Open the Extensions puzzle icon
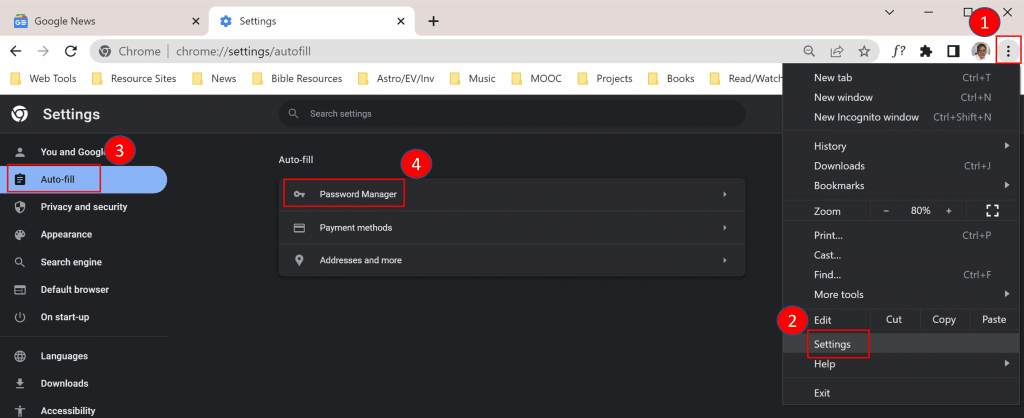Viewport: 1024px width, 418px height. click(x=926, y=51)
